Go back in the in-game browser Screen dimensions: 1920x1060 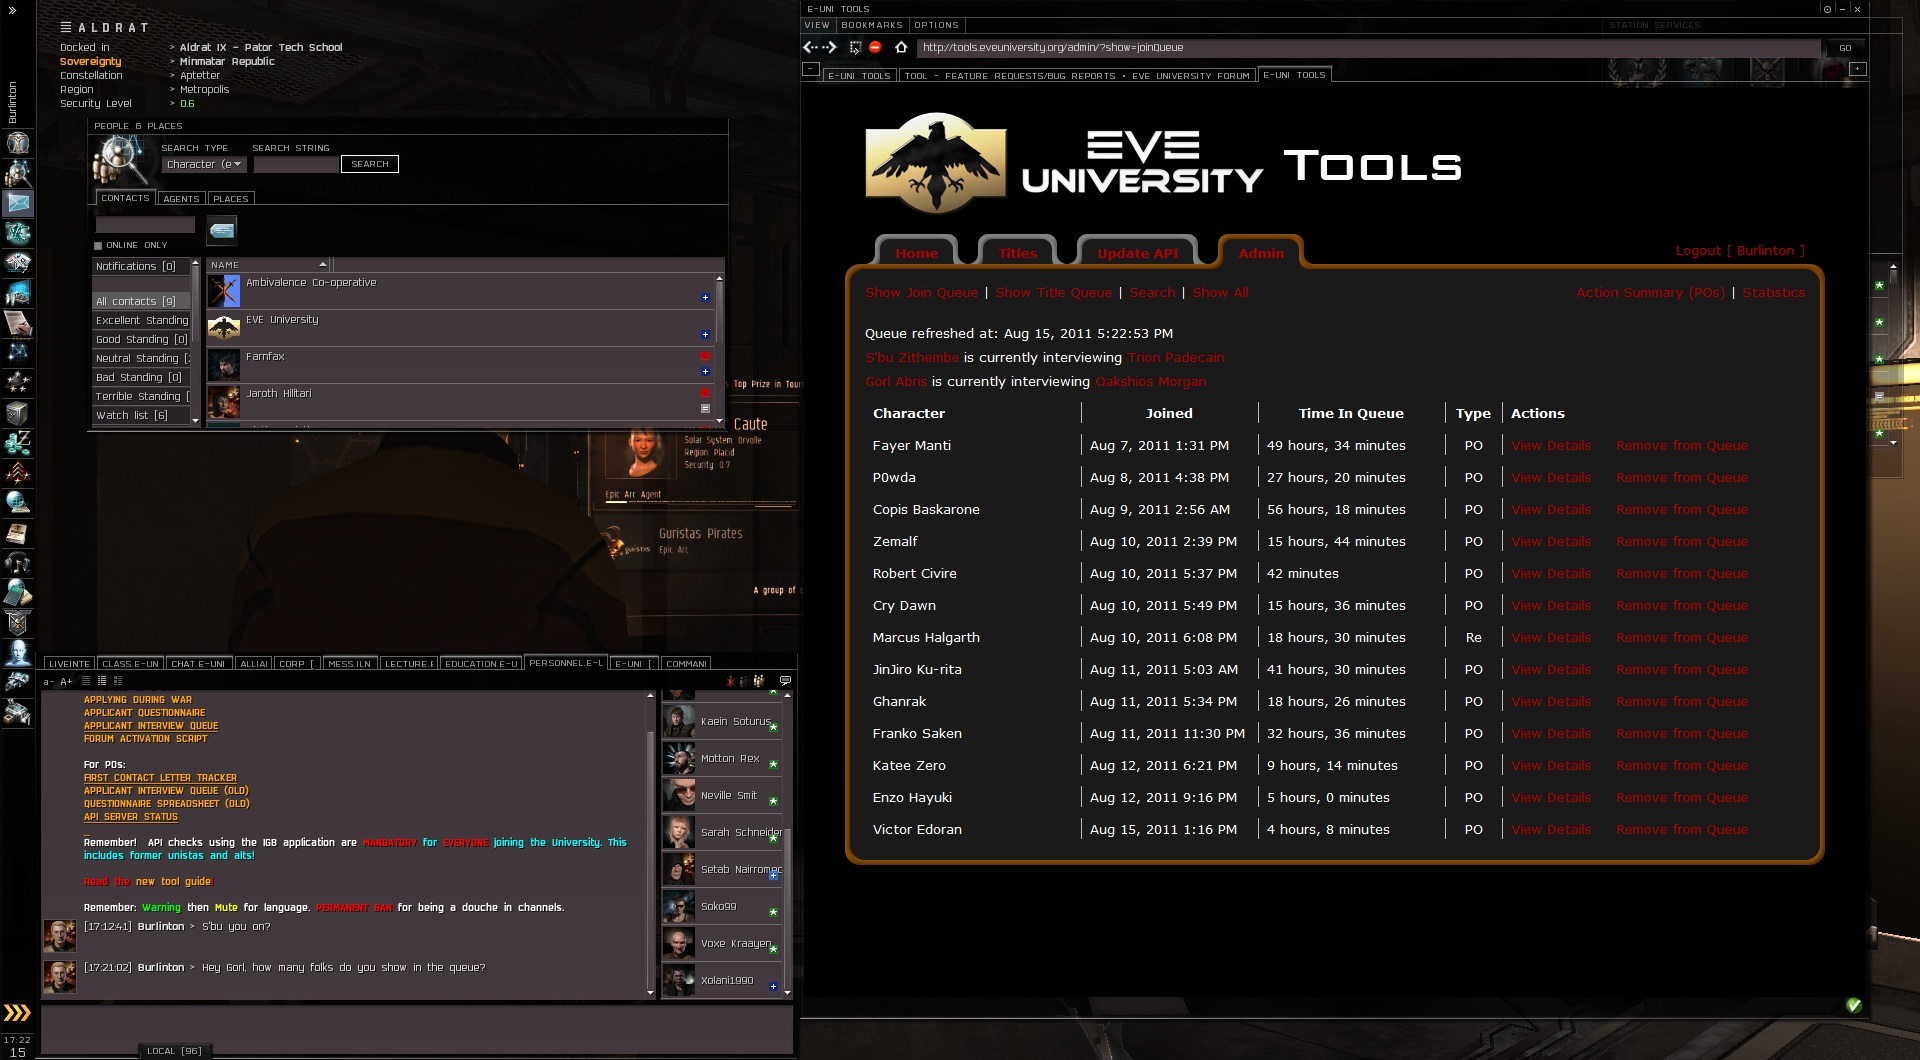coord(810,47)
